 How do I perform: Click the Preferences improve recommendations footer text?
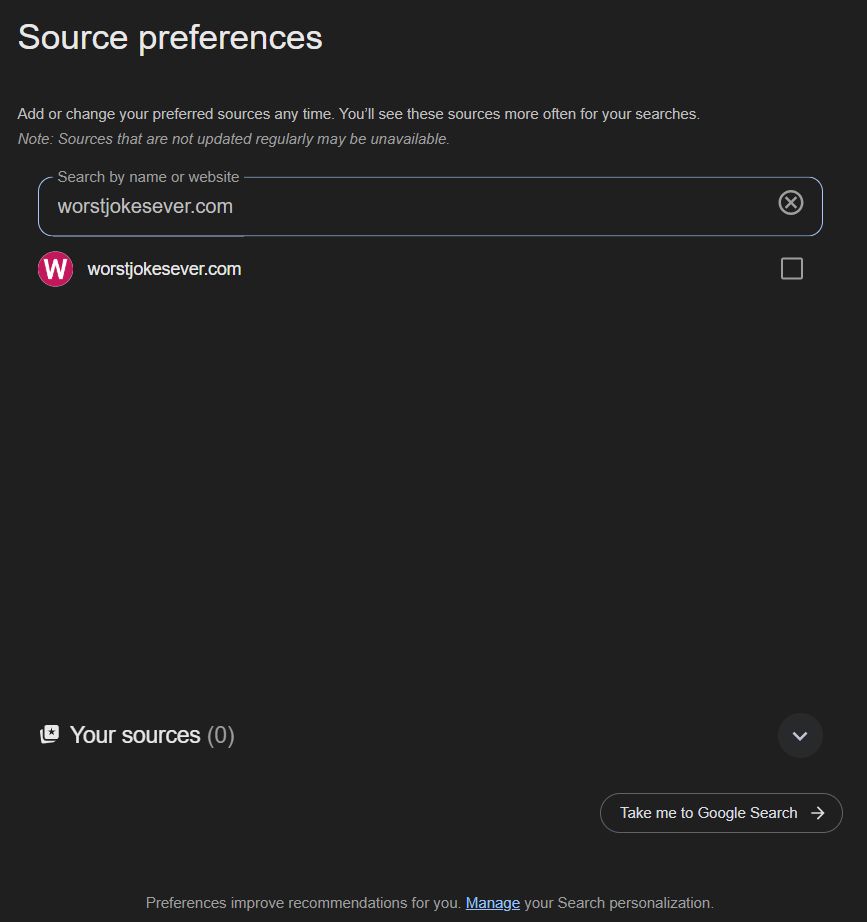[x=303, y=903]
